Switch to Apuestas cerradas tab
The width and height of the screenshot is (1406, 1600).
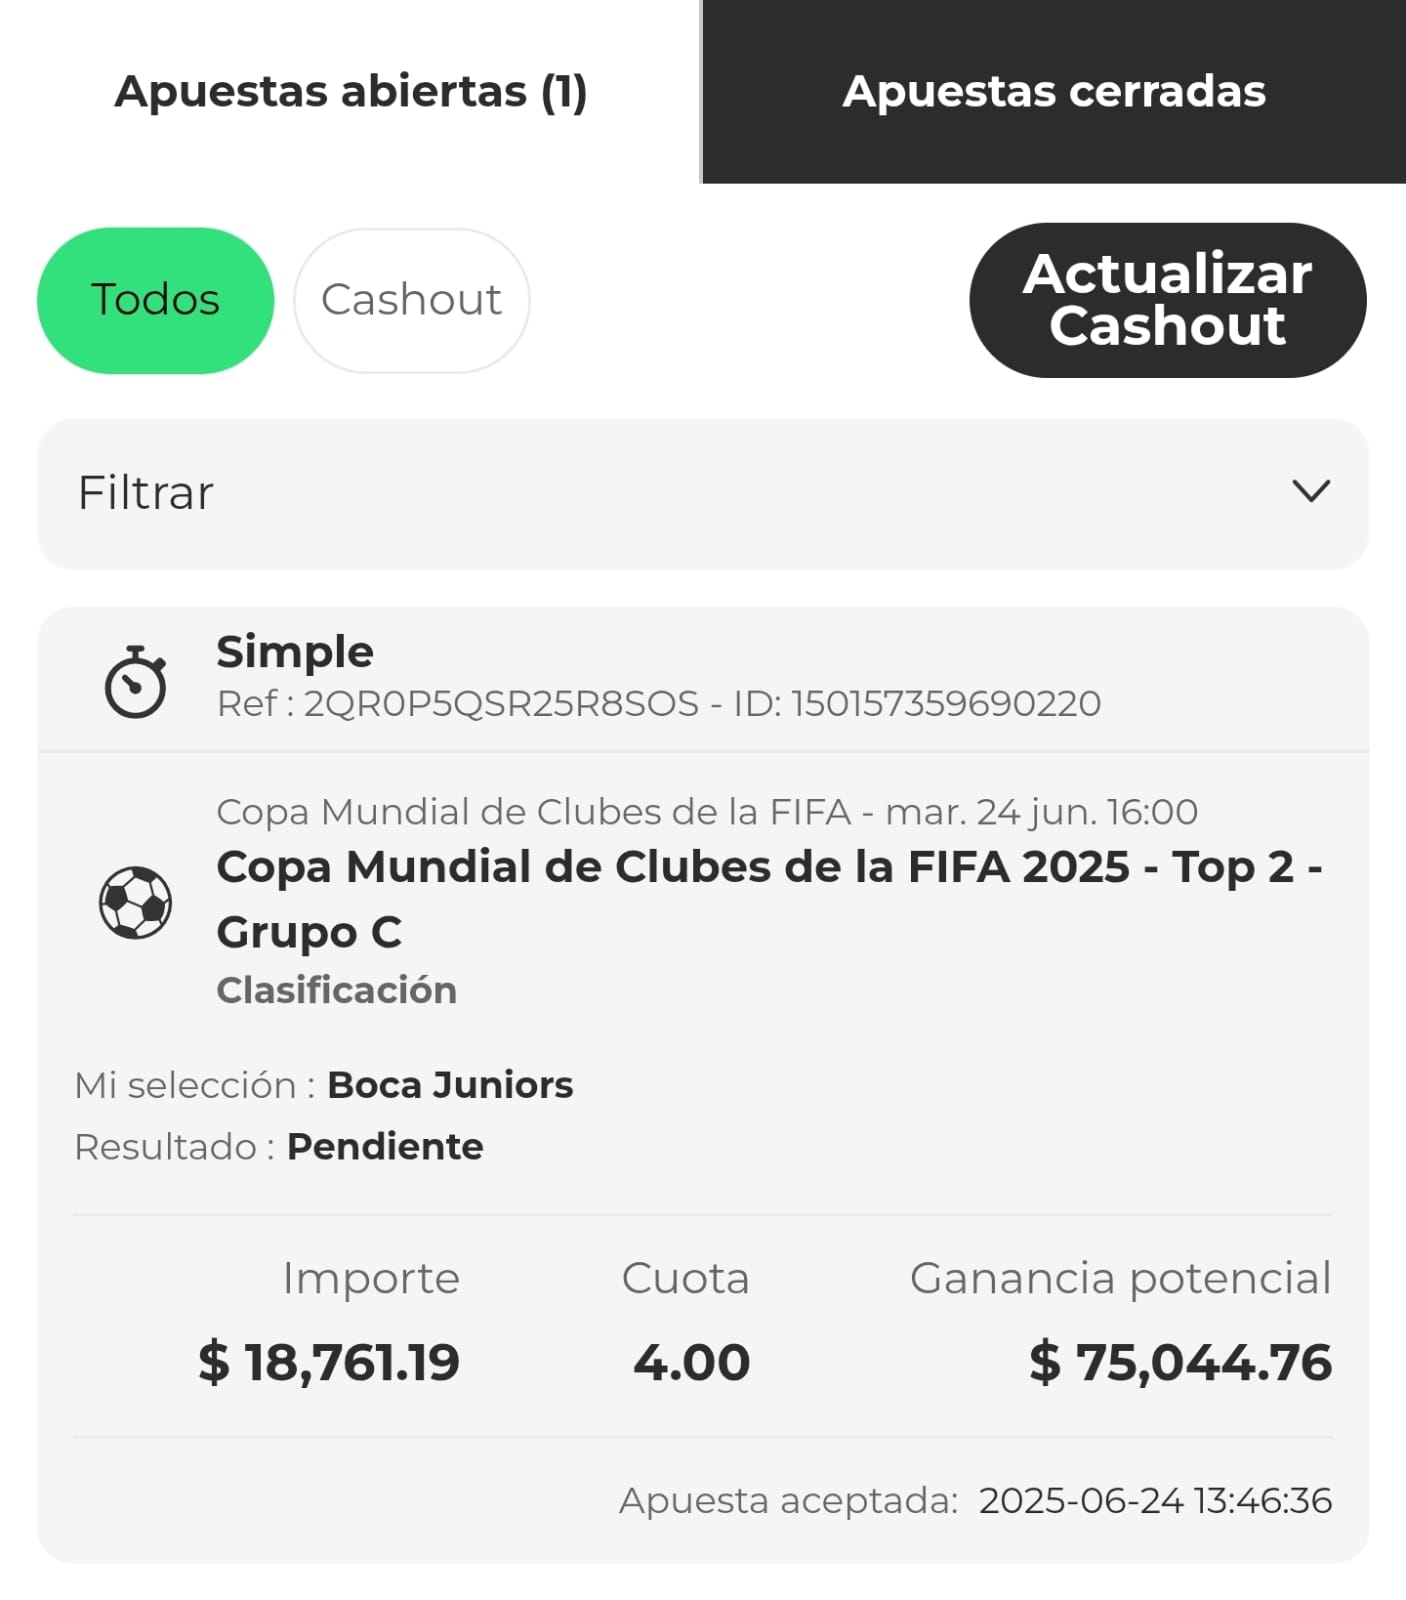[x=1054, y=91]
